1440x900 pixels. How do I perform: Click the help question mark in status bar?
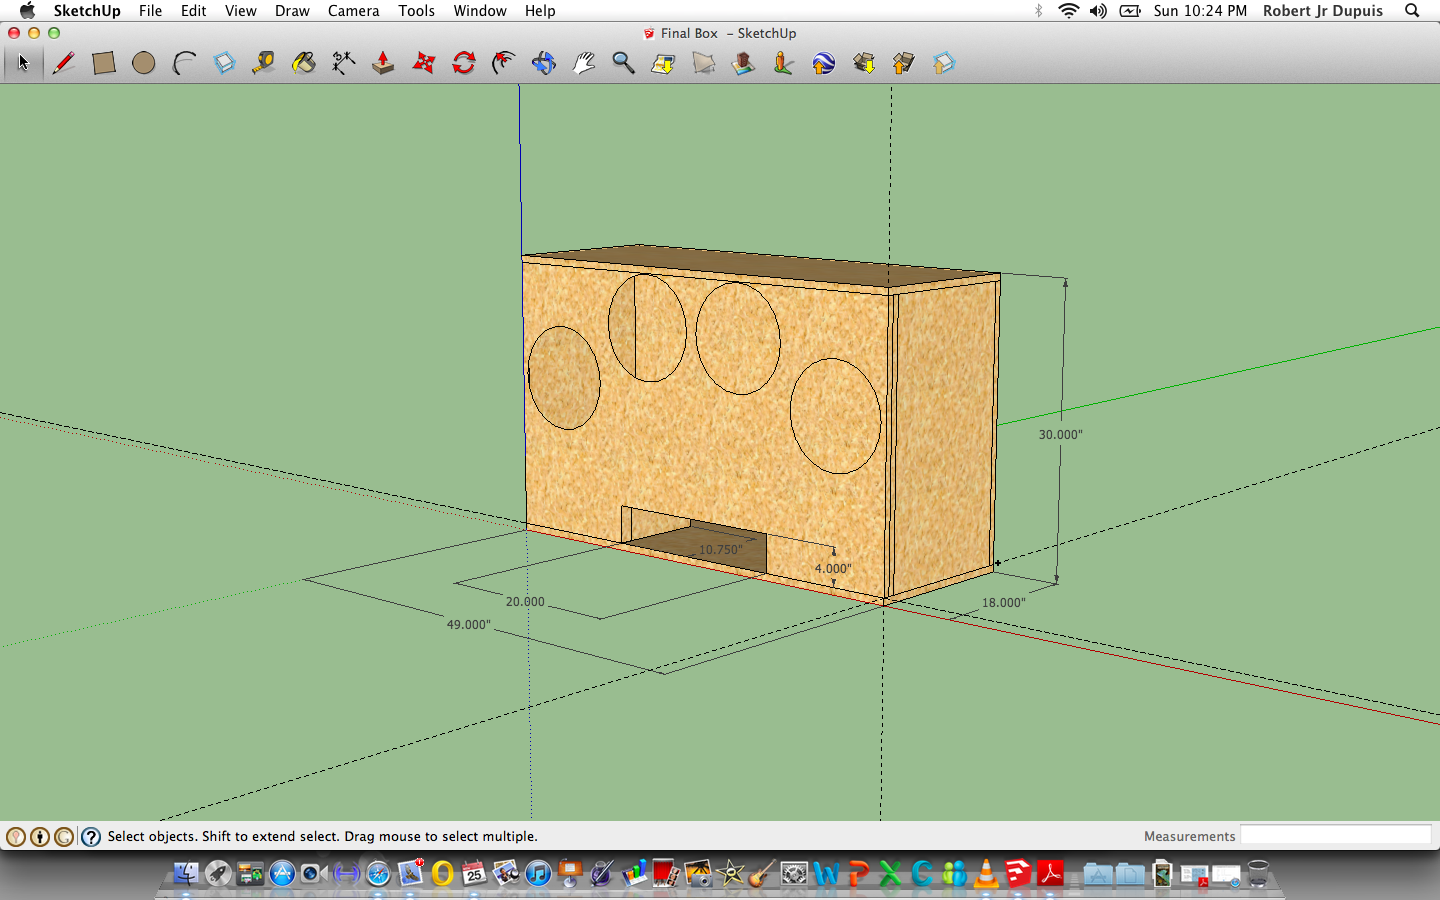coord(91,837)
